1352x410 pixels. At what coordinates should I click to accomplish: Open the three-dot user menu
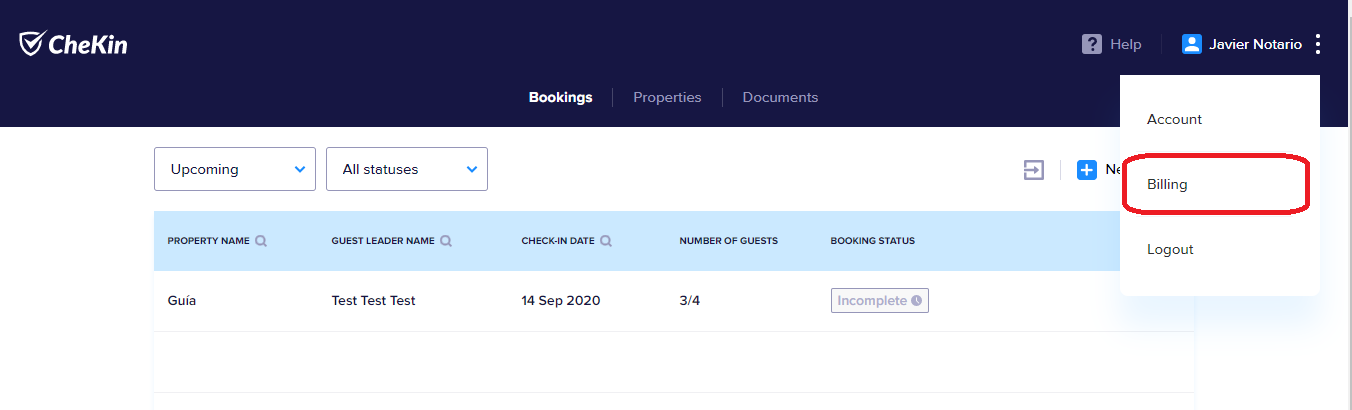1318,44
